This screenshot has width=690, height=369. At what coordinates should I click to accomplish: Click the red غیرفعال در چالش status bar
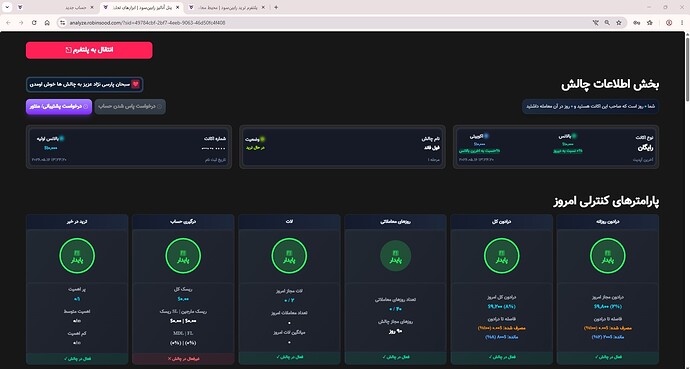[x=183, y=358]
